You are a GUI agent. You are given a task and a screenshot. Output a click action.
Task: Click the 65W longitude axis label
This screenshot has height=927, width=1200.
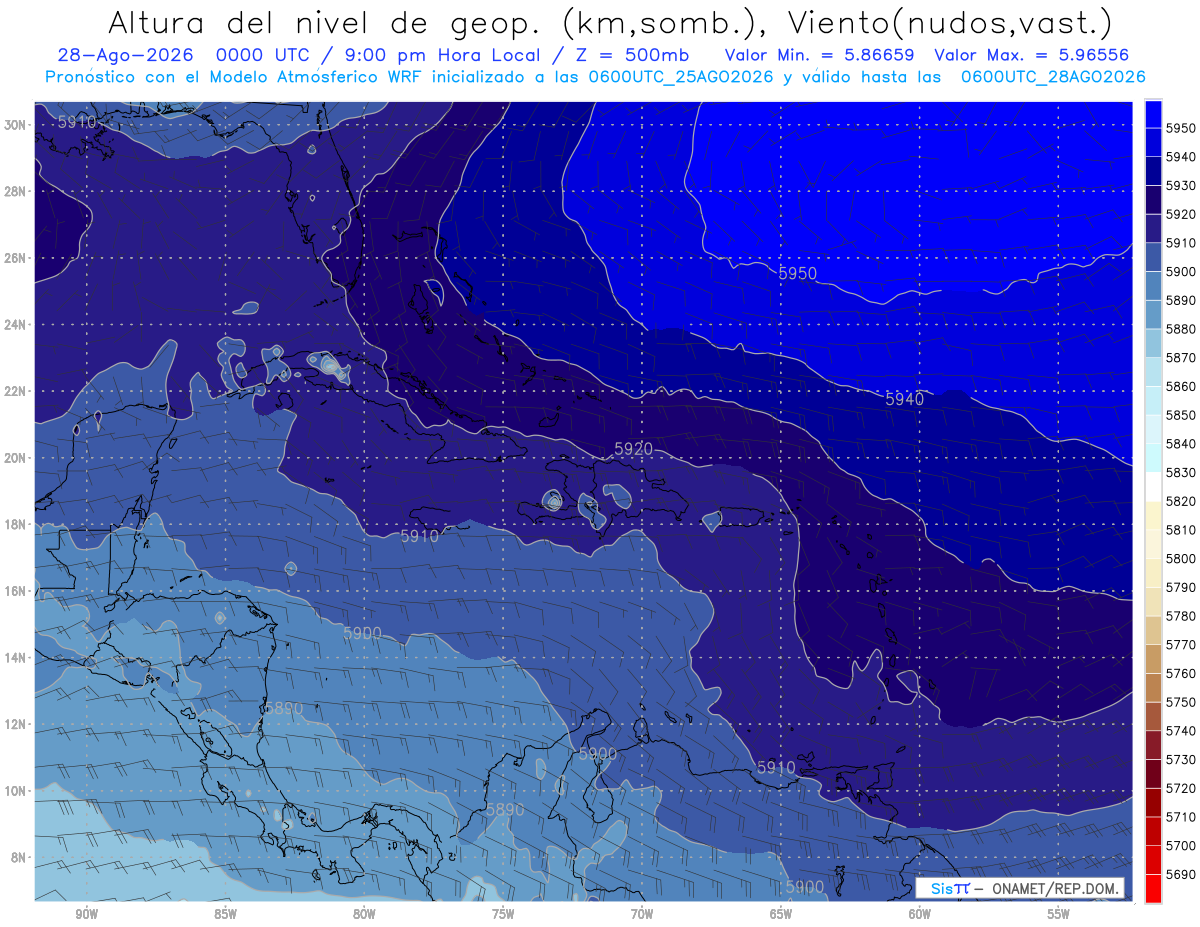click(x=781, y=913)
